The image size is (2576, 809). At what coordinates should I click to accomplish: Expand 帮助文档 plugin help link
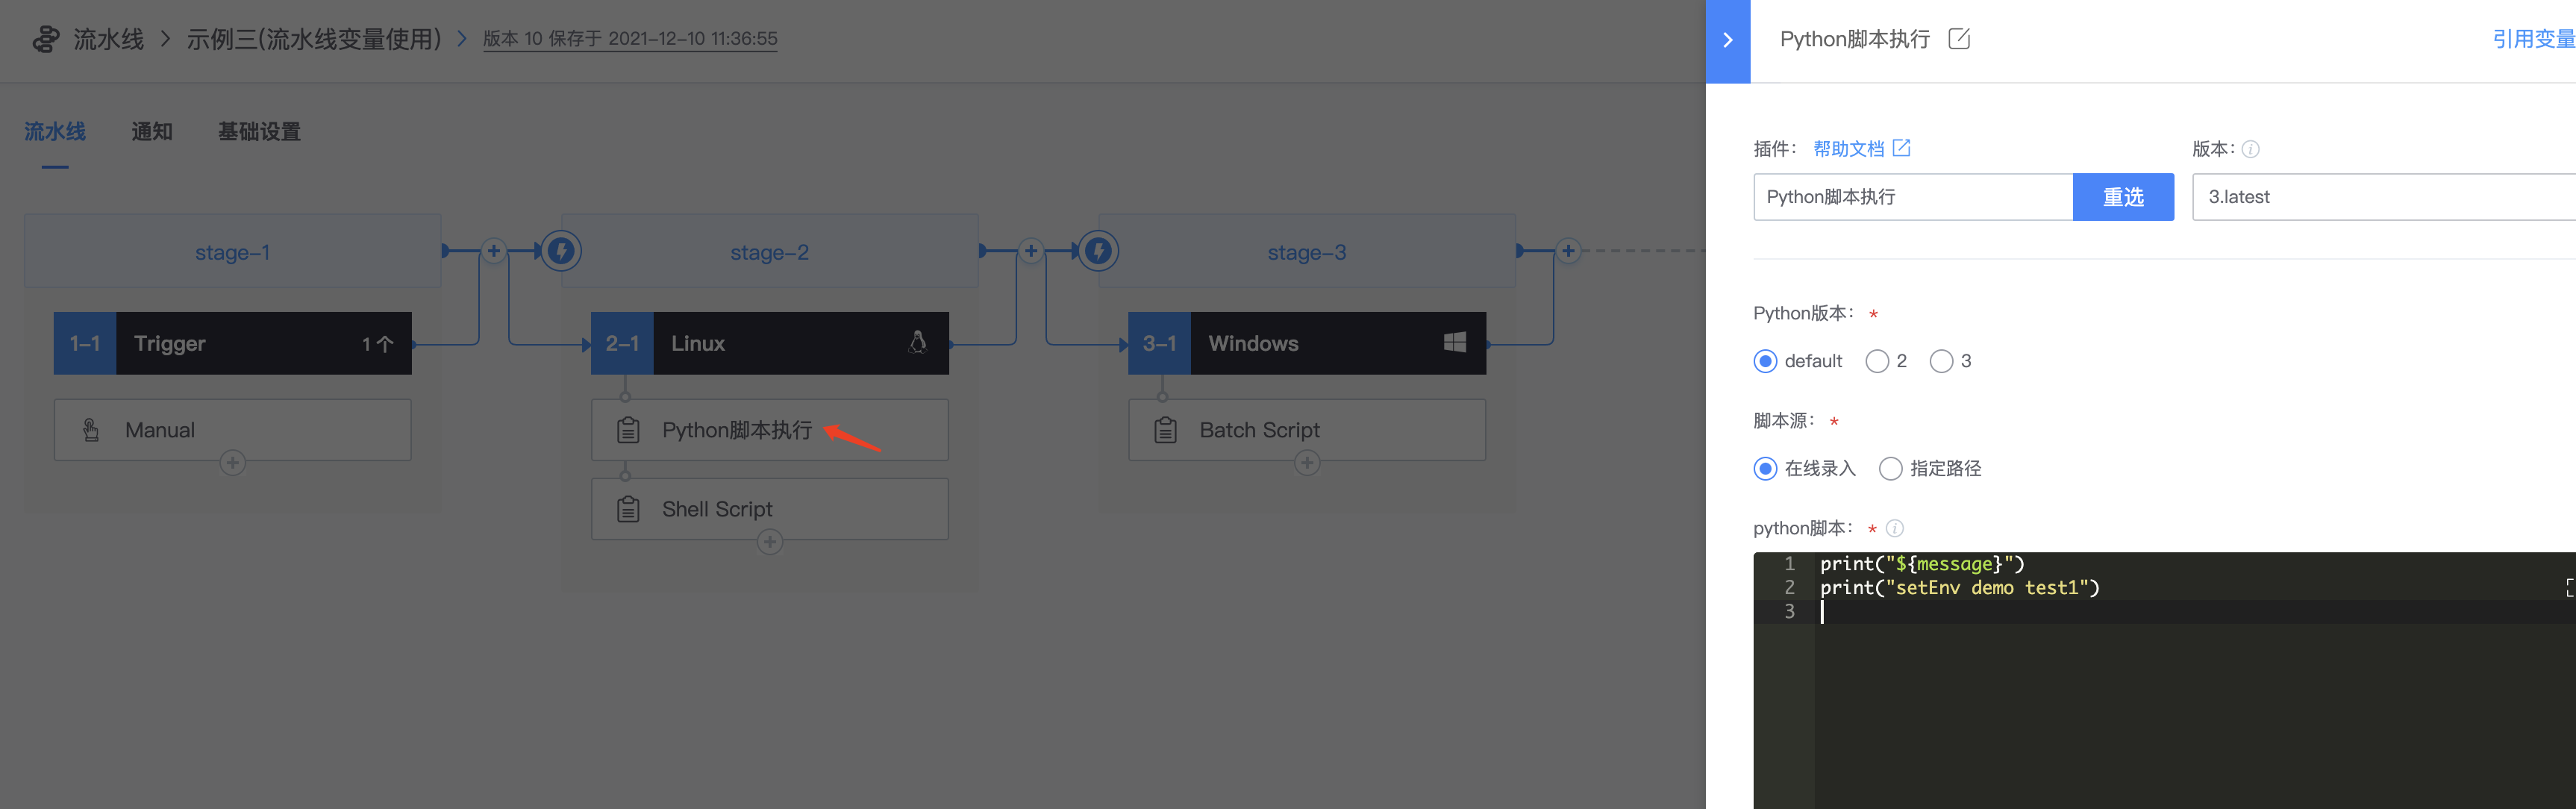coord(1858,148)
